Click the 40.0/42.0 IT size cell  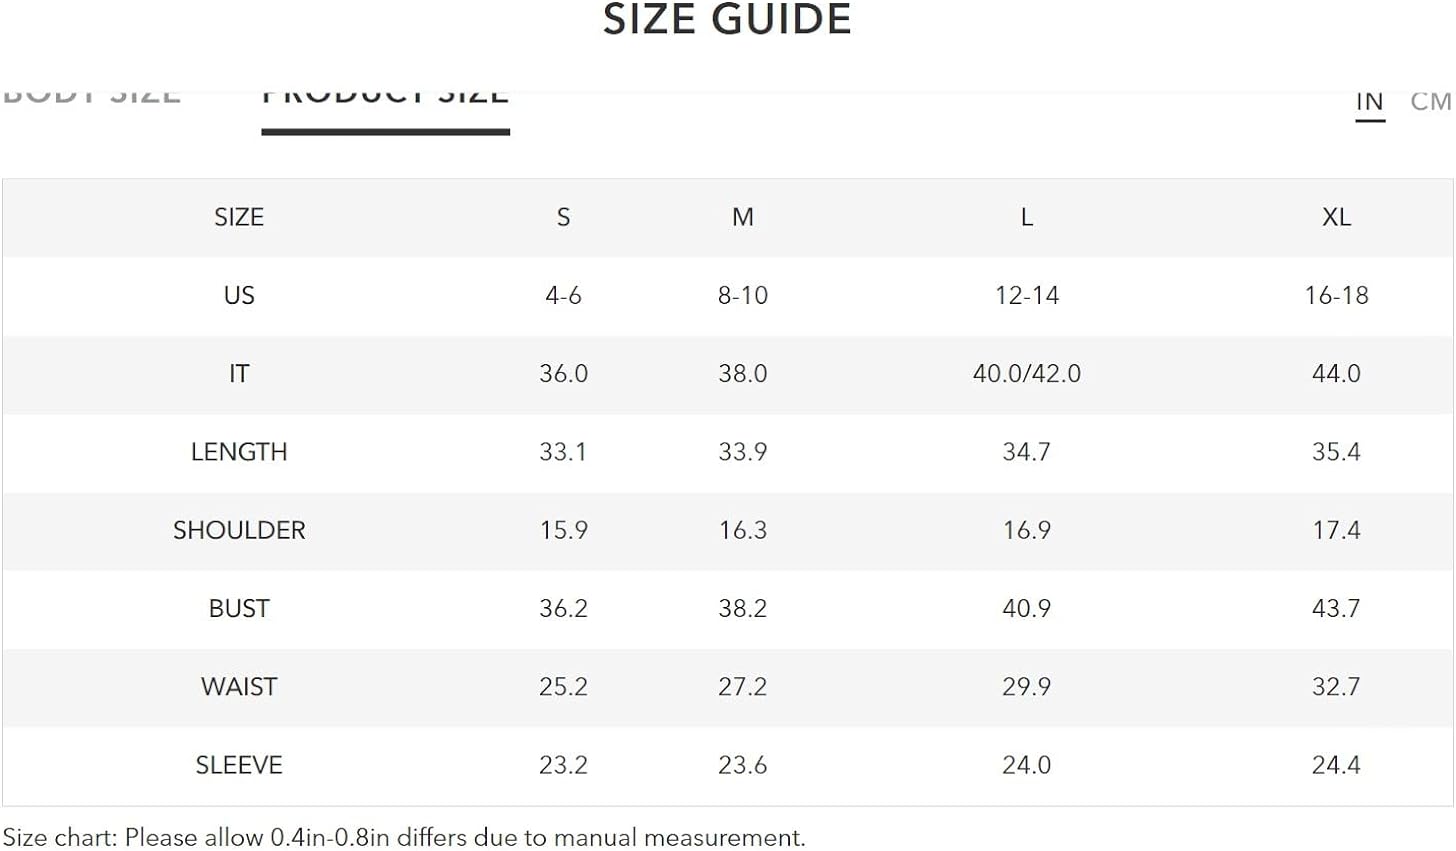1026,373
